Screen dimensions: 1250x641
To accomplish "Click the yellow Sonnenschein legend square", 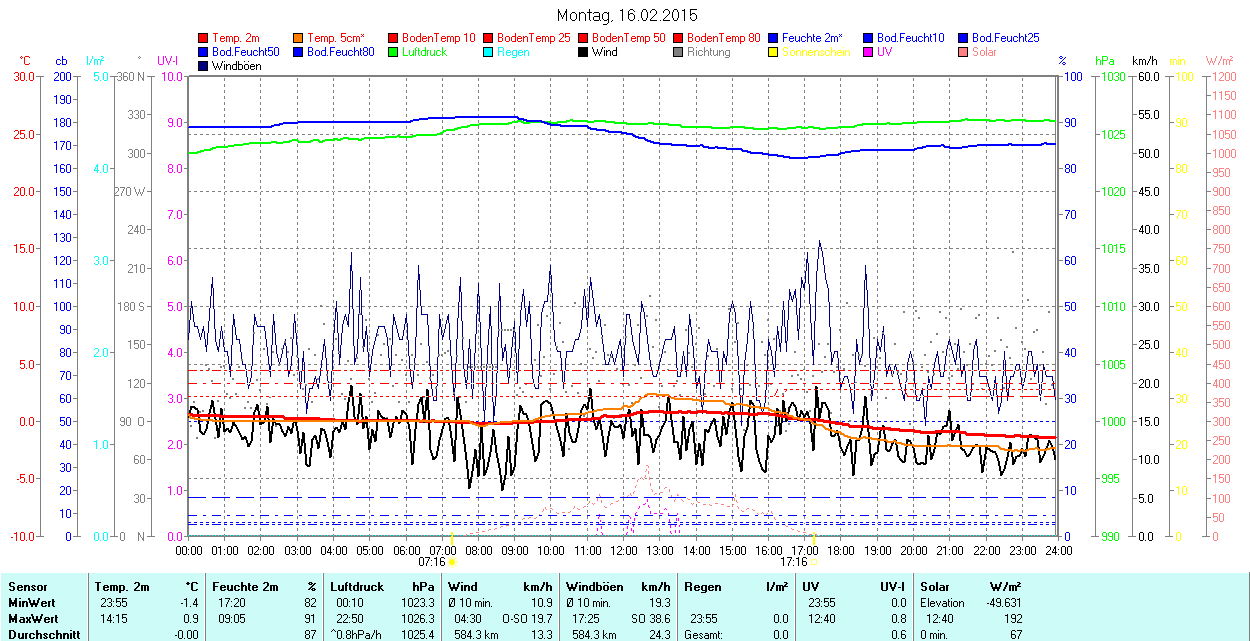I will [x=774, y=52].
